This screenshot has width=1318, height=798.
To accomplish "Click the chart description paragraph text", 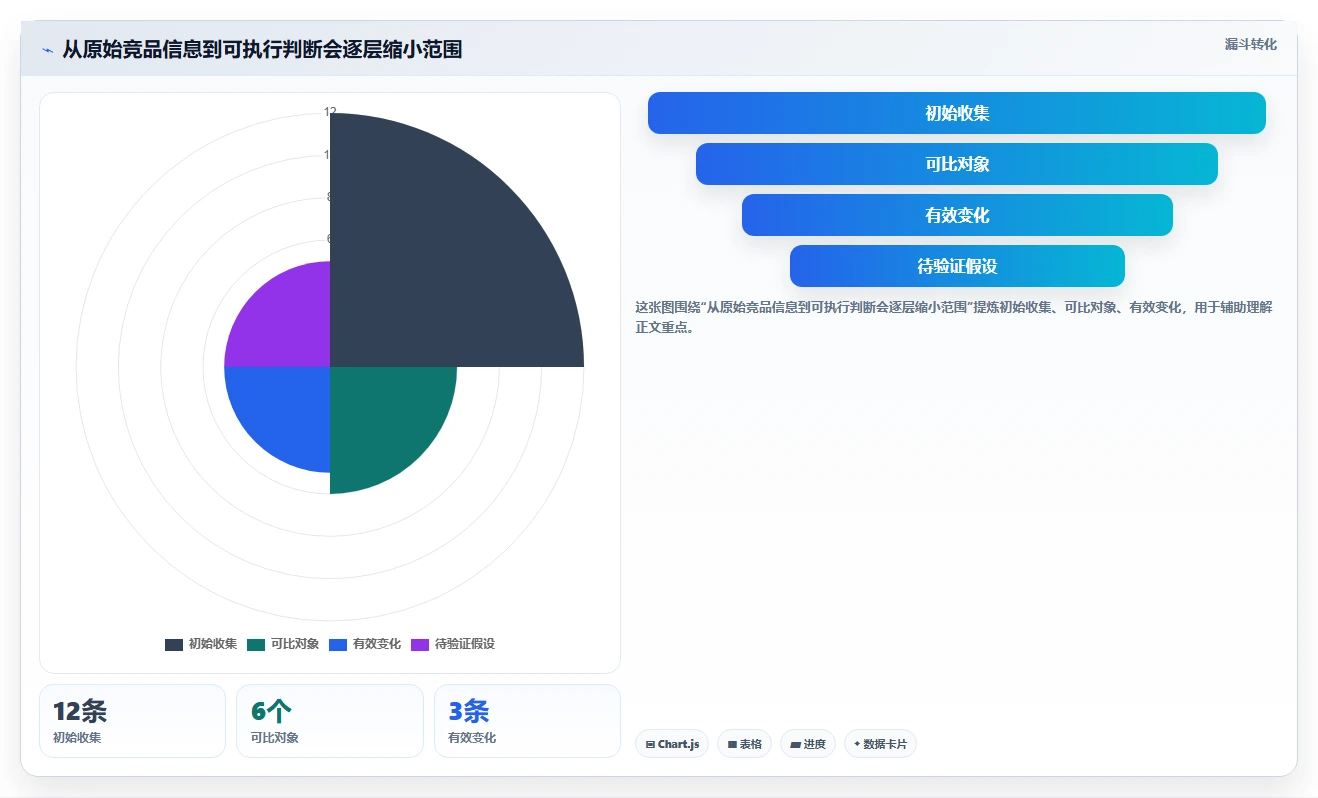I will click(953, 317).
